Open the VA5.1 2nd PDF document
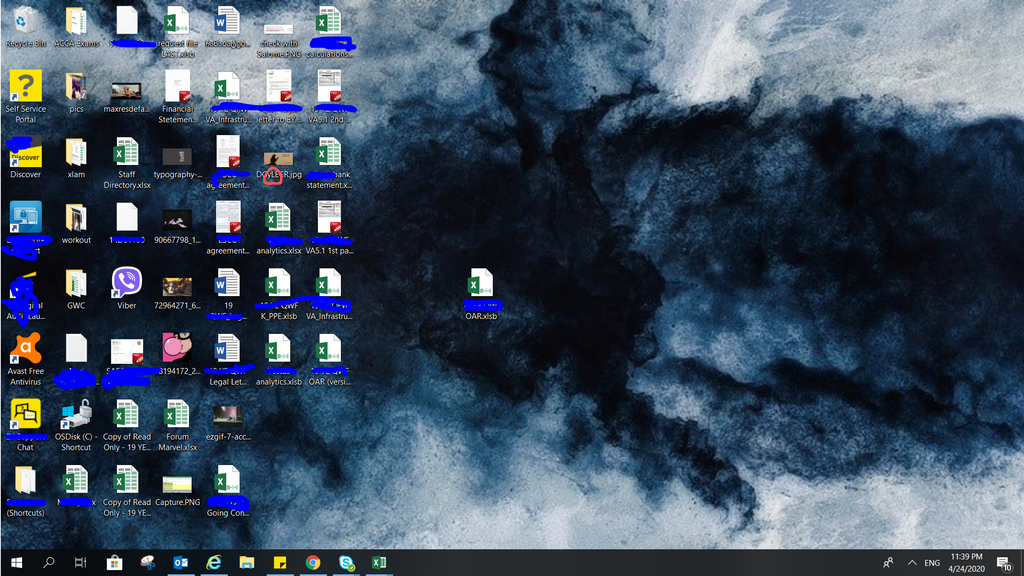This screenshot has height=576, width=1024. point(329,97)
